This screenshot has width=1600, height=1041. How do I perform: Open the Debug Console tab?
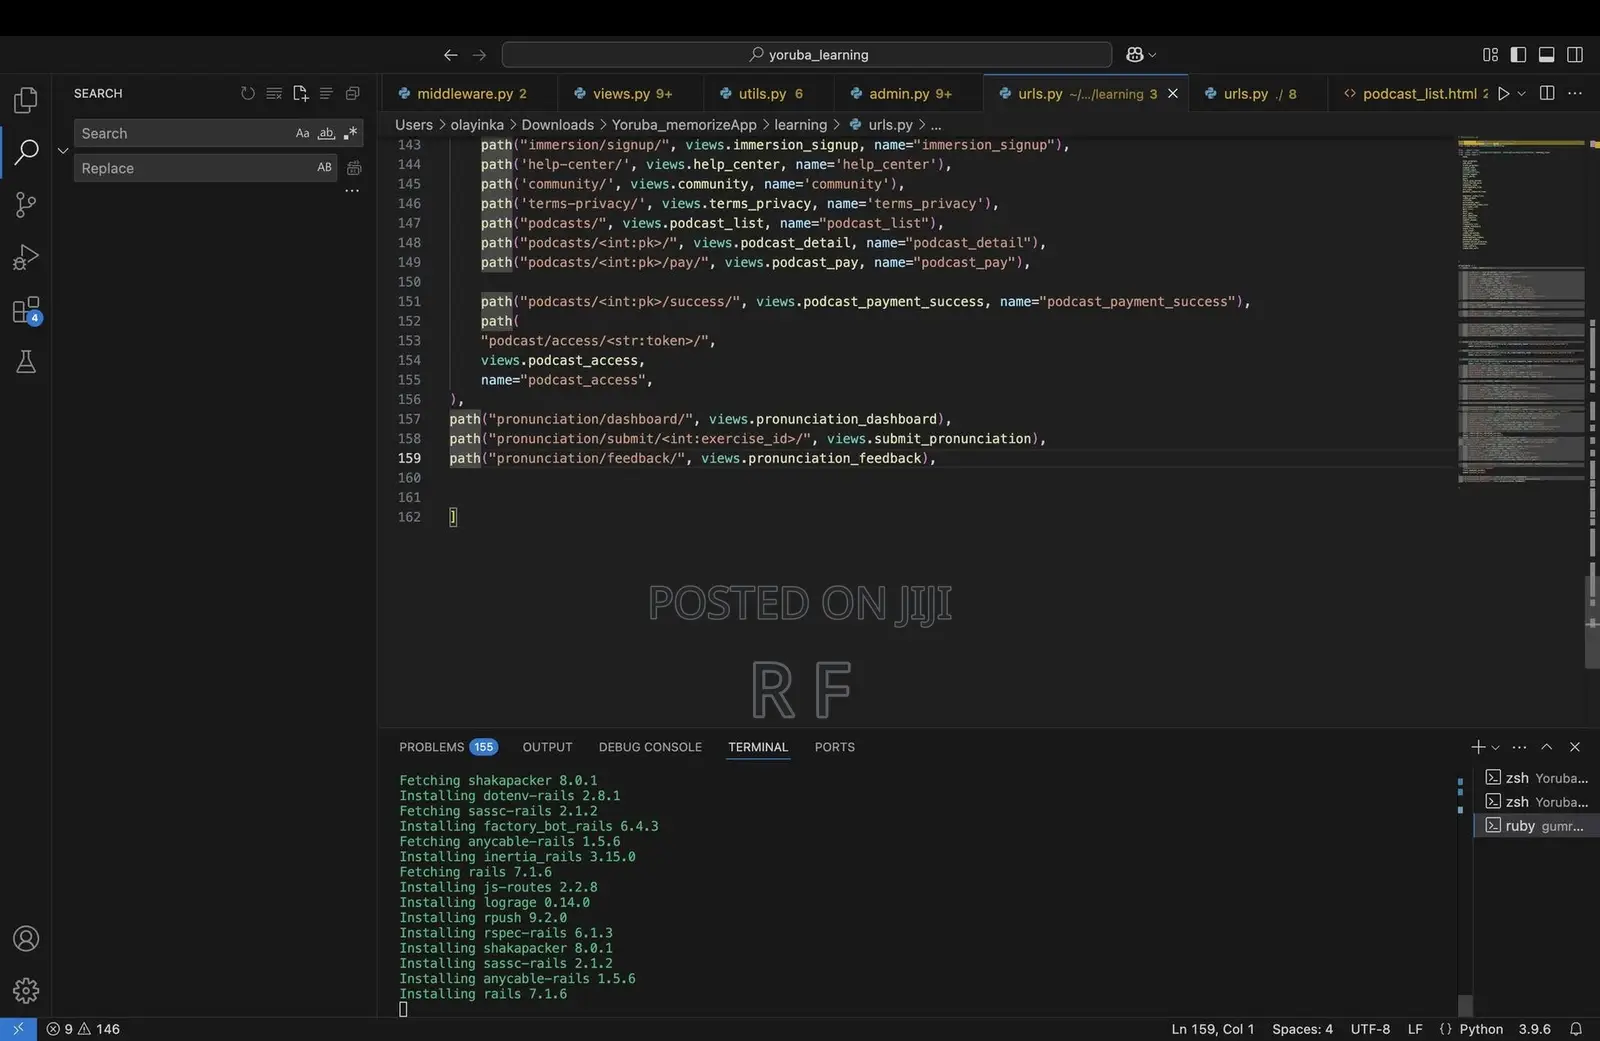tap(650, 747)
